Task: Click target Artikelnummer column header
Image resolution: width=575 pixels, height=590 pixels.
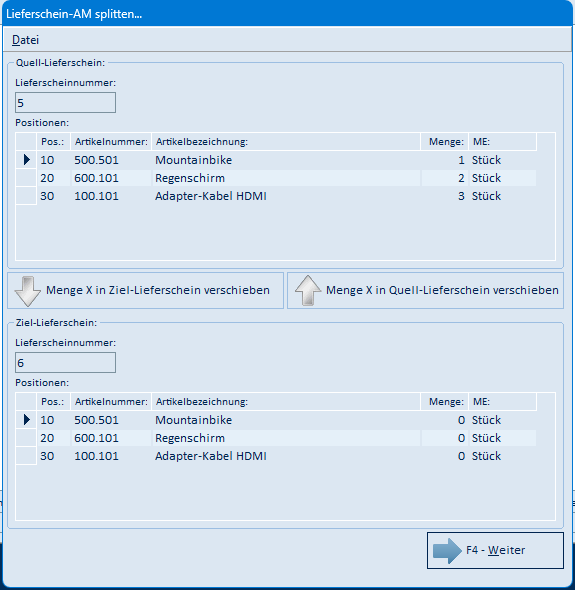Action: [x=111, y=402]
